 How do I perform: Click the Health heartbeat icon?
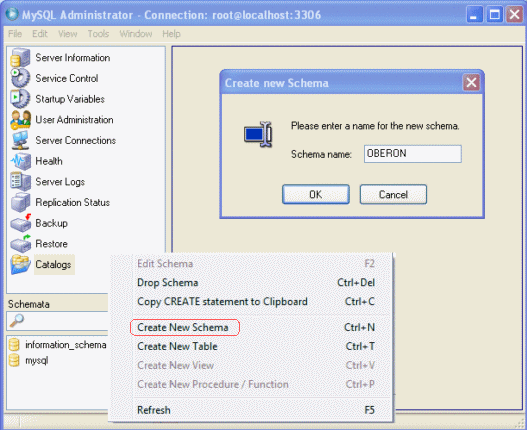click(21, 161)
